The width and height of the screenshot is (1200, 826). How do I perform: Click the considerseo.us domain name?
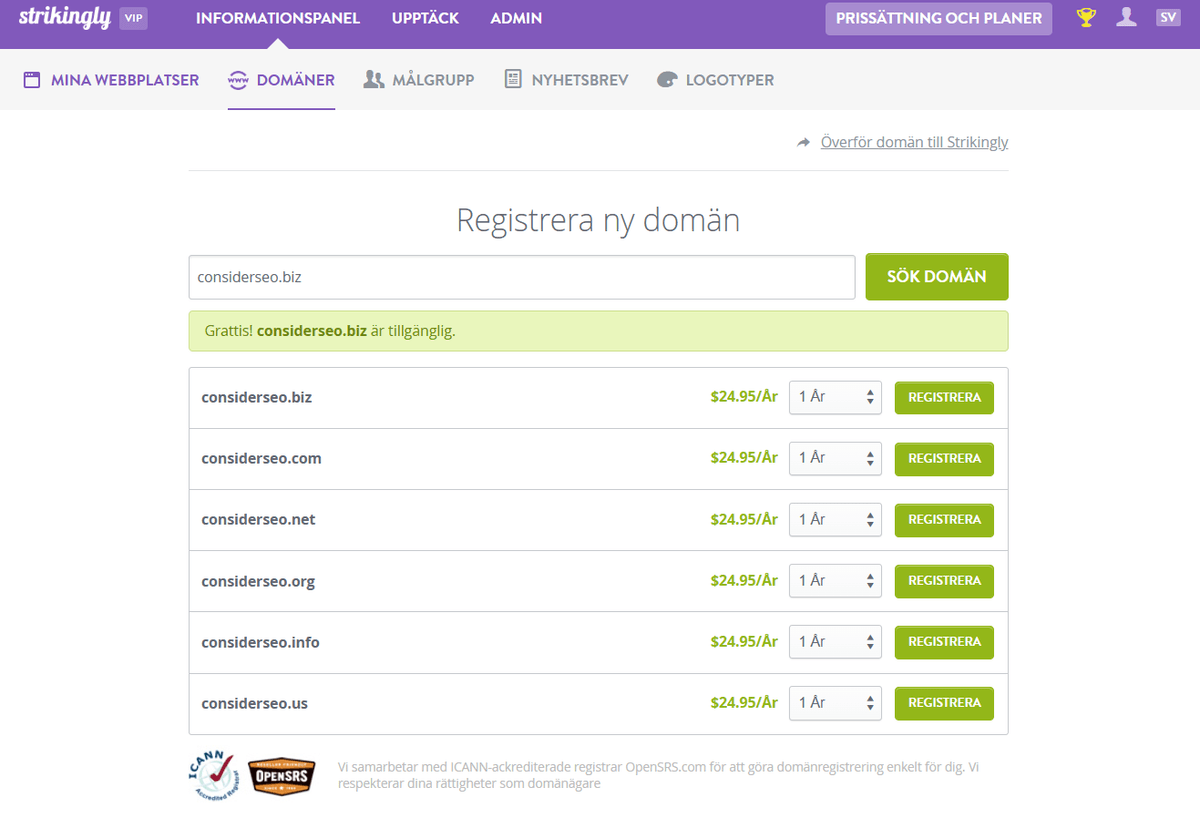point(254,703)
